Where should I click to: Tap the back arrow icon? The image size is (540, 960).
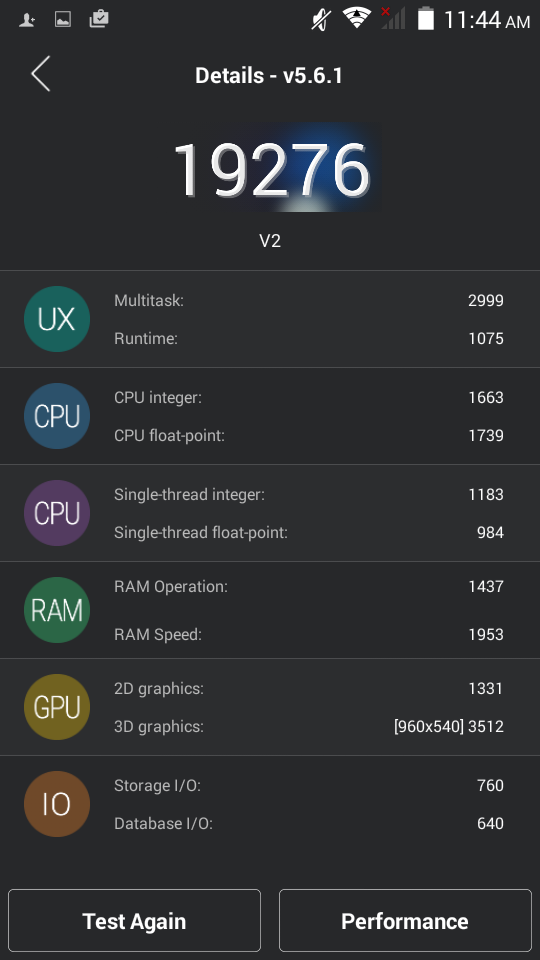point(40,74)
